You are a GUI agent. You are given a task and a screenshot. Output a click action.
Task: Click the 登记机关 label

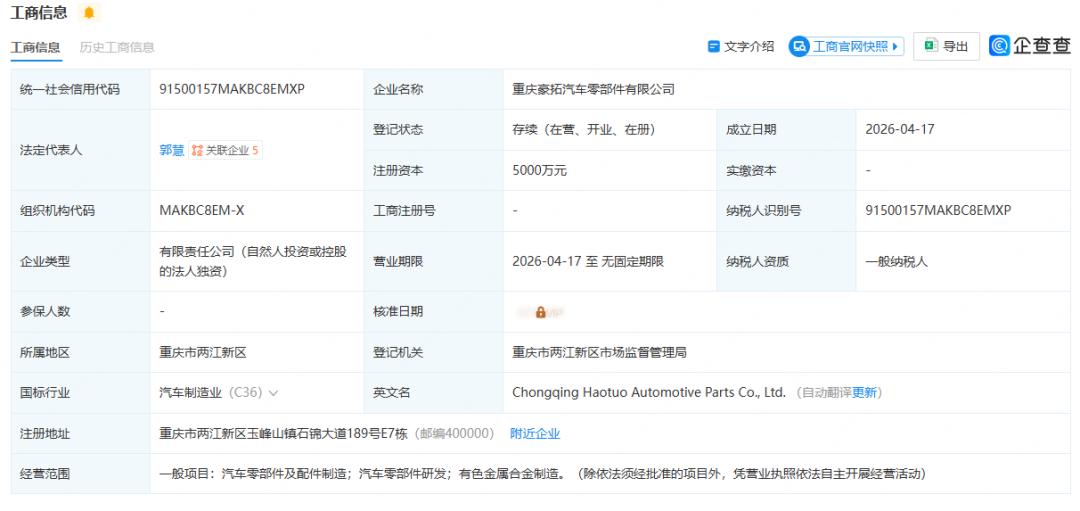398,353
